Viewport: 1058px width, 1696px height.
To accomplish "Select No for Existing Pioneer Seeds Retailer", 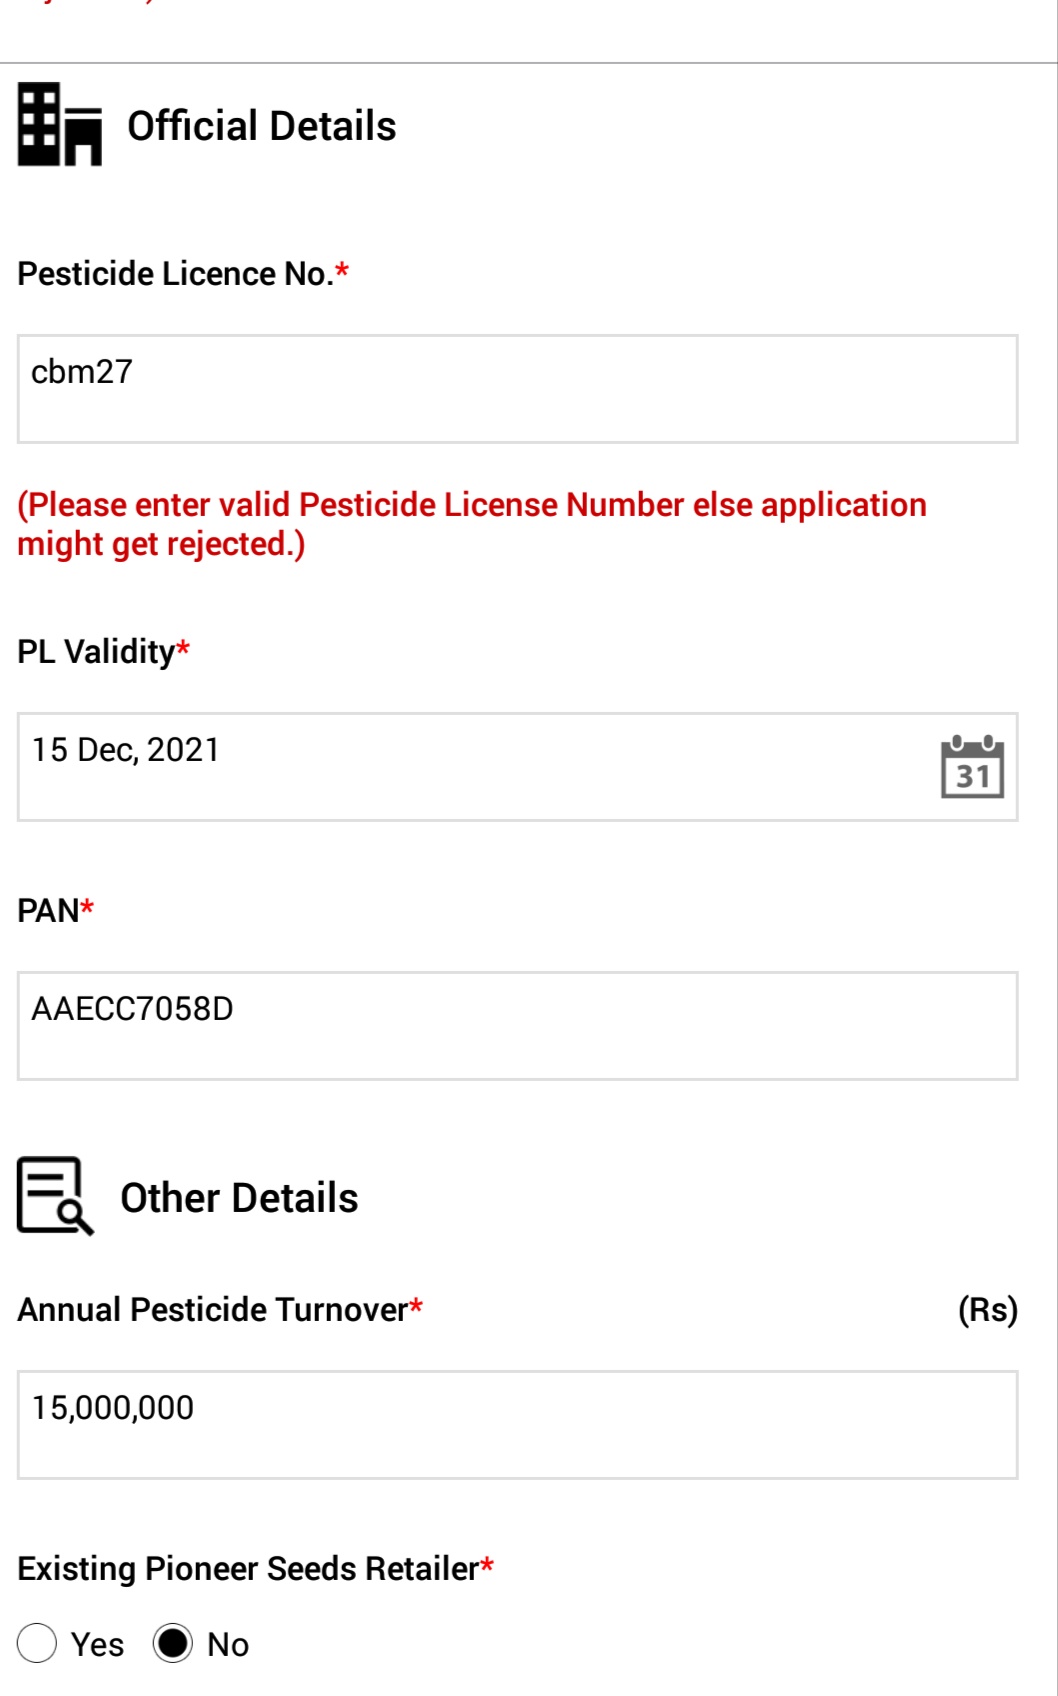I will [x=172, y=1643].
